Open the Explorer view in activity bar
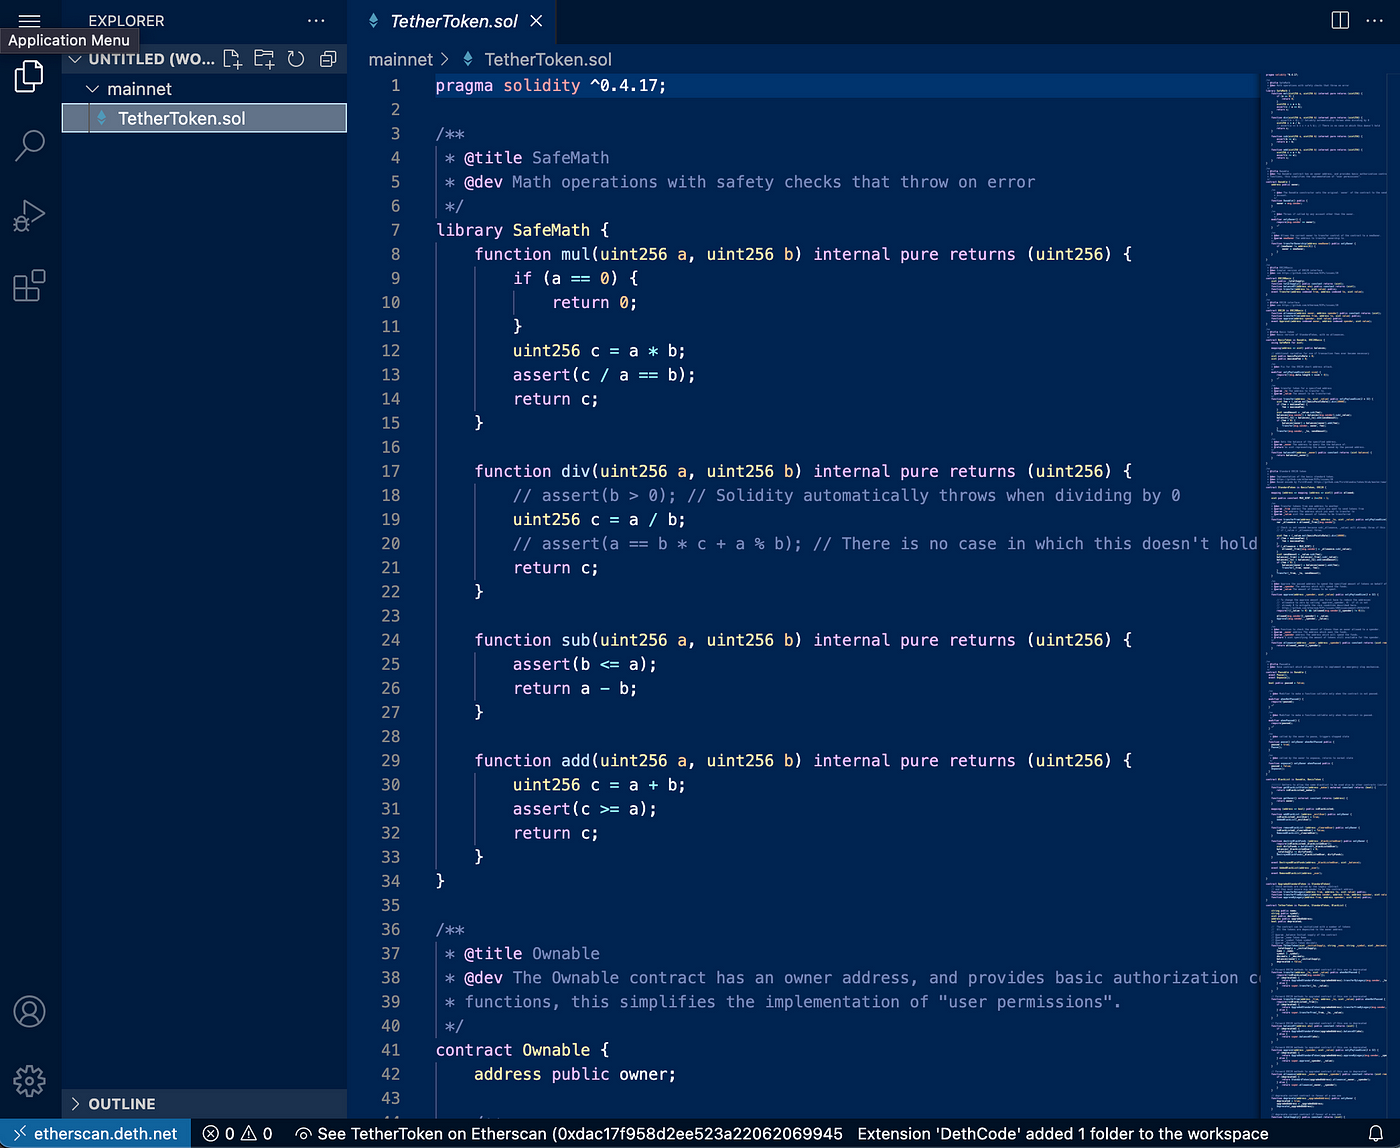1400x1148 pixels. [x=29, y=76]
